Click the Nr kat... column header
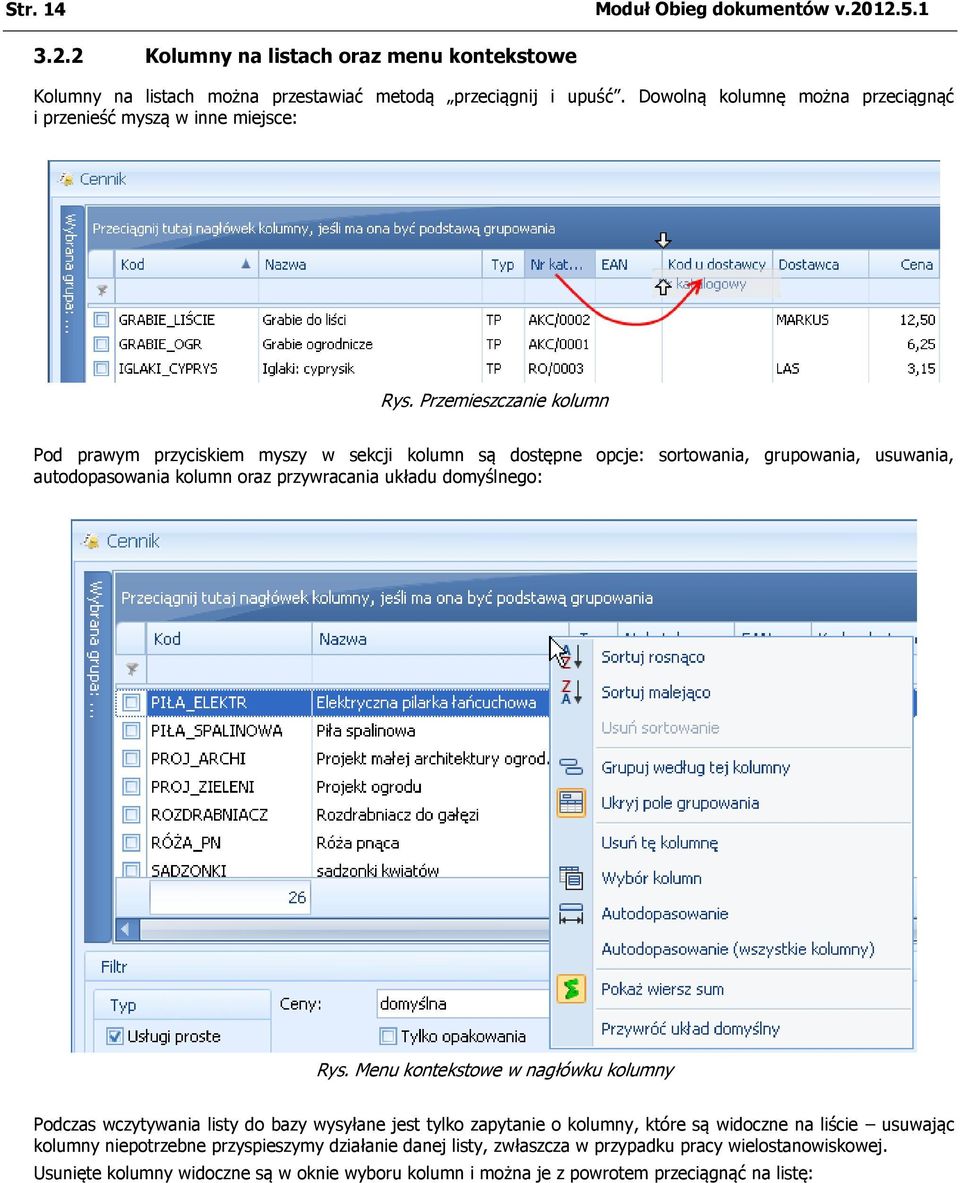This screenshot has width=960, height=1183. coord(559,264)
